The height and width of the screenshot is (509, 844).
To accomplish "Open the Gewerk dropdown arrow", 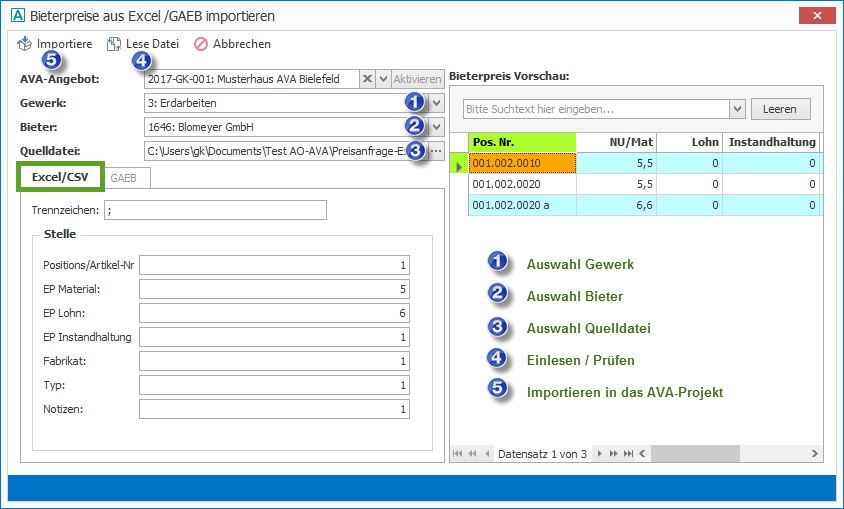I will [x=437, y=103].
